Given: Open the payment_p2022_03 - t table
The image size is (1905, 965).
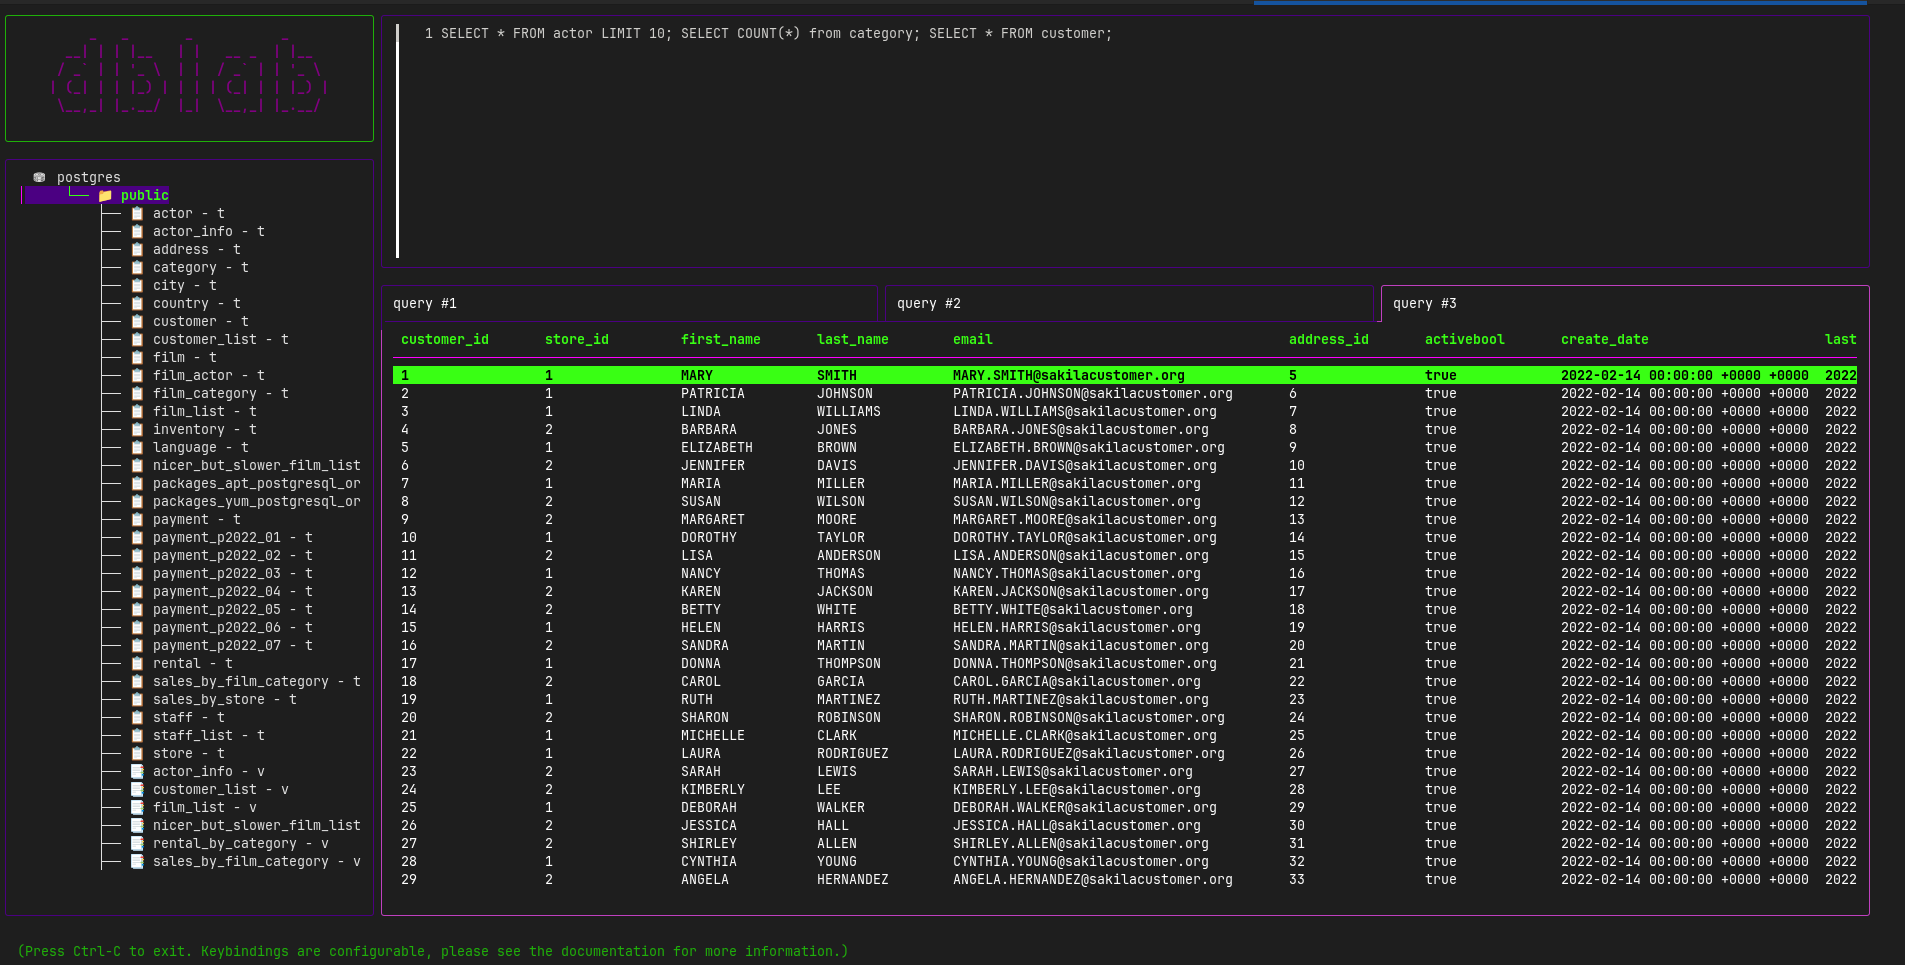Looking at the screenshot, I should point(232,573).
